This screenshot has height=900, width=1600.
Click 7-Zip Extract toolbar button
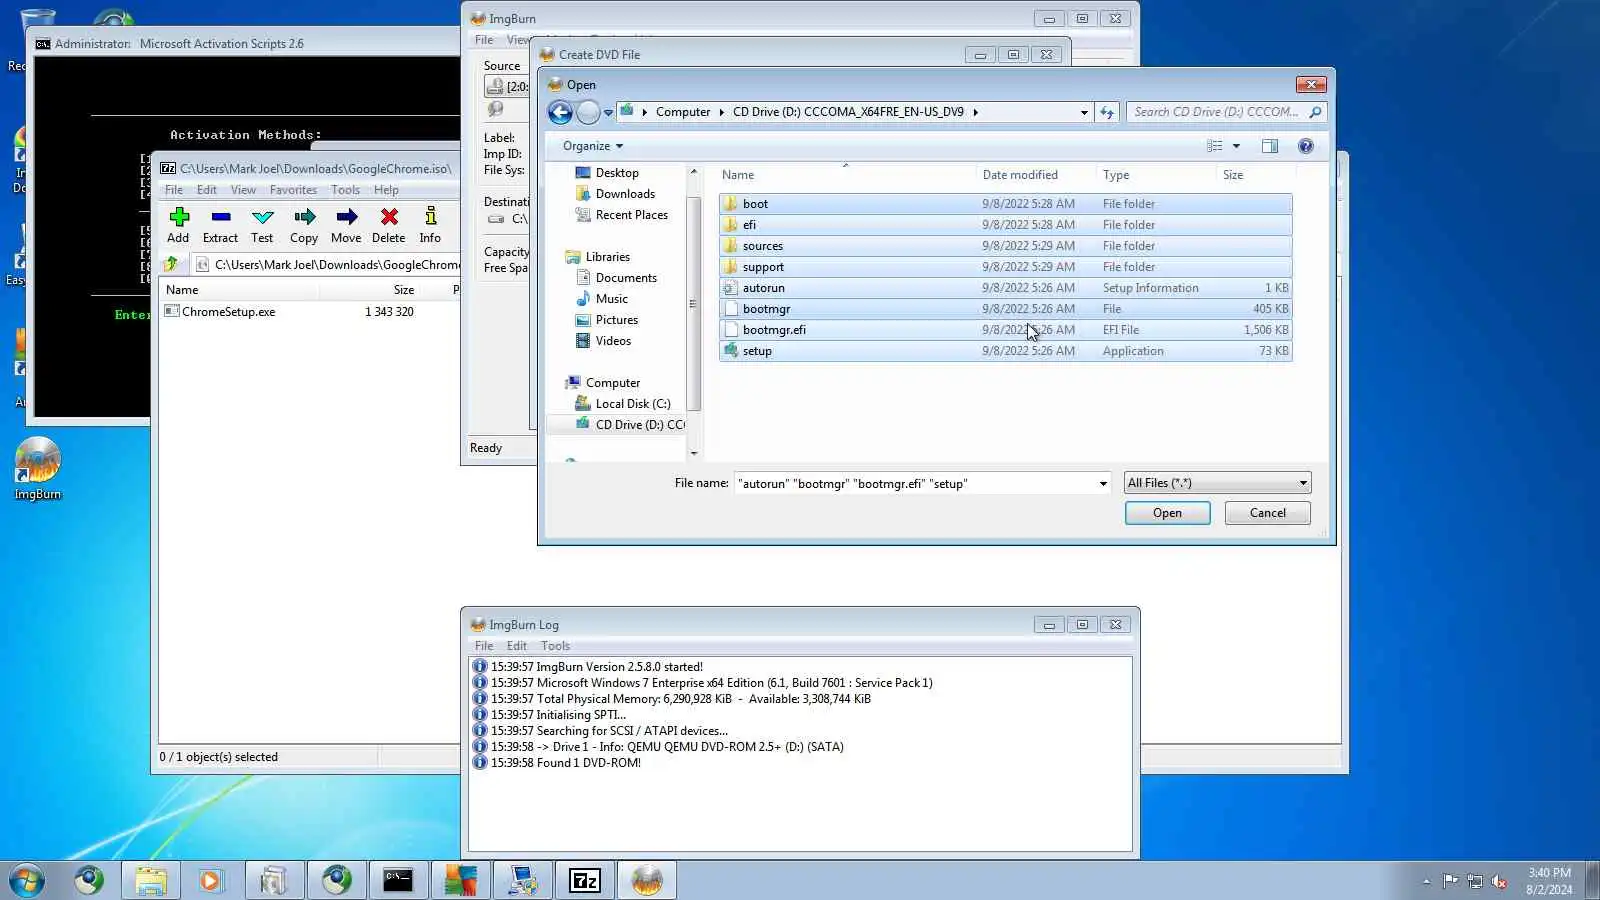pyautogui.click(x=220, y=225)
